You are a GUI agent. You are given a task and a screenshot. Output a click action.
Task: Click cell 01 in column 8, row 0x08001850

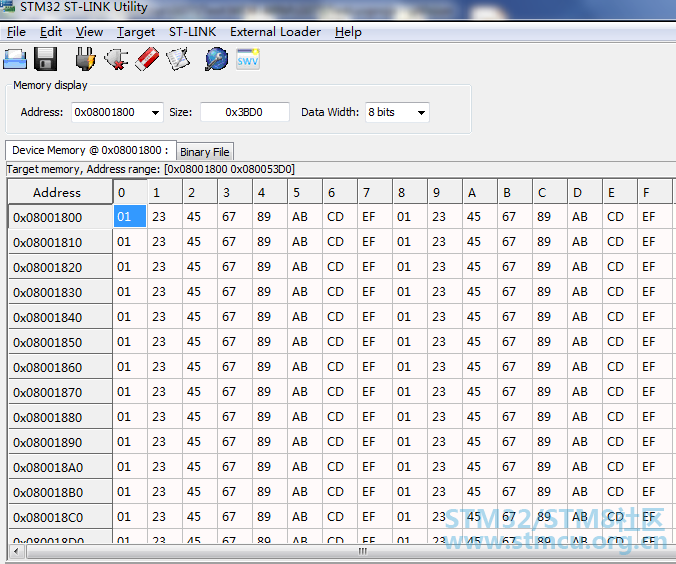click(x=410, y=342)
